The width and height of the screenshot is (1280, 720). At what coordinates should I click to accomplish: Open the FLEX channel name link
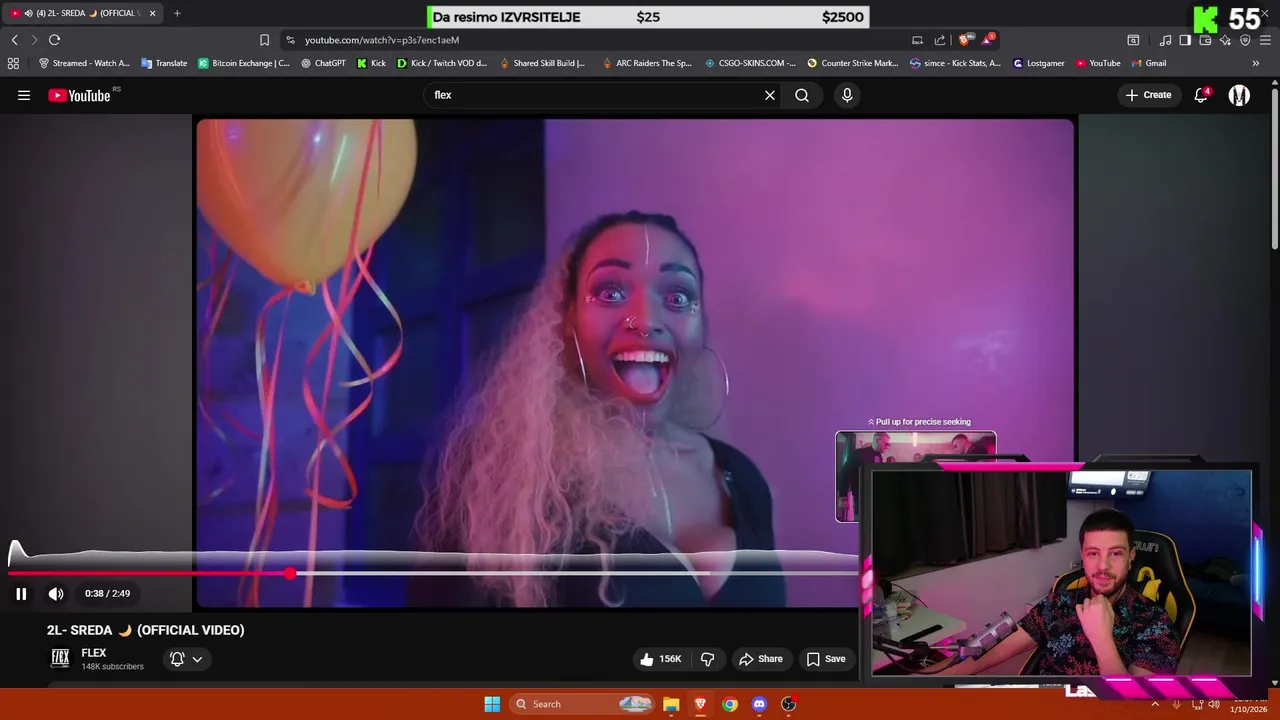coord(94,653)
